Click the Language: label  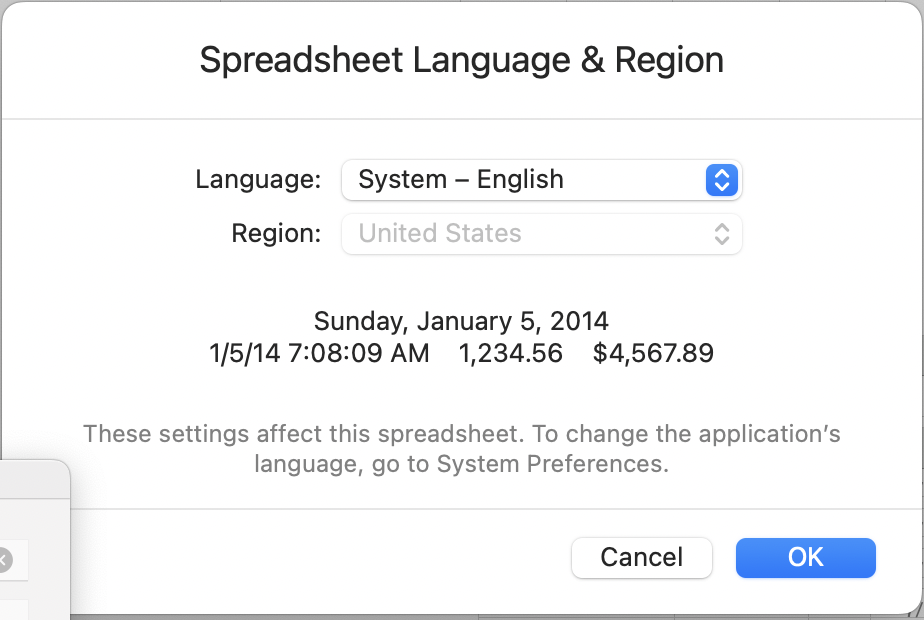coord(258,180)
